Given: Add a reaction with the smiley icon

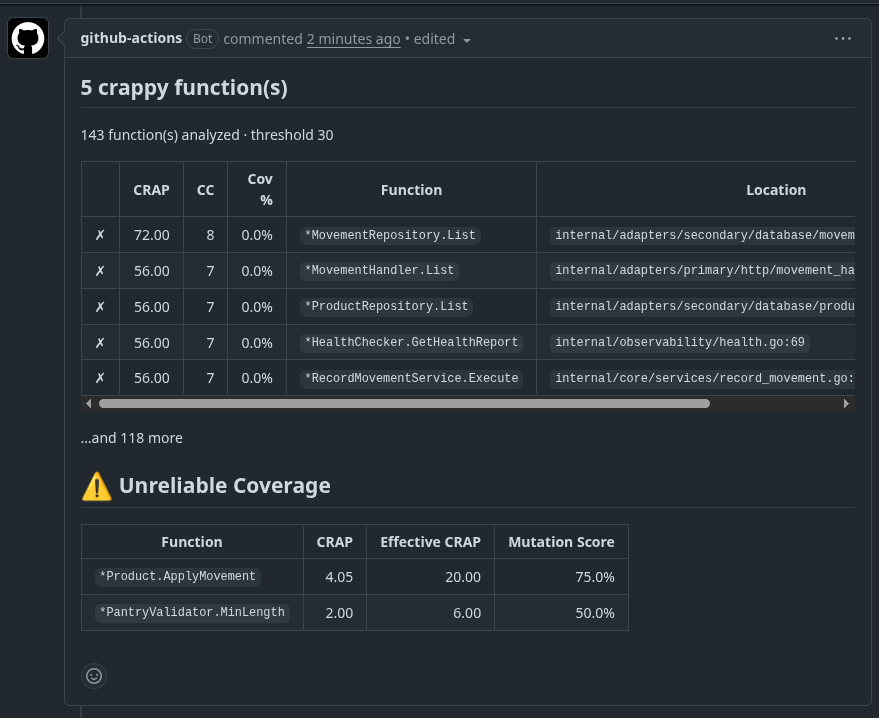Looking at the screenshot, I should tap(94, 676).
